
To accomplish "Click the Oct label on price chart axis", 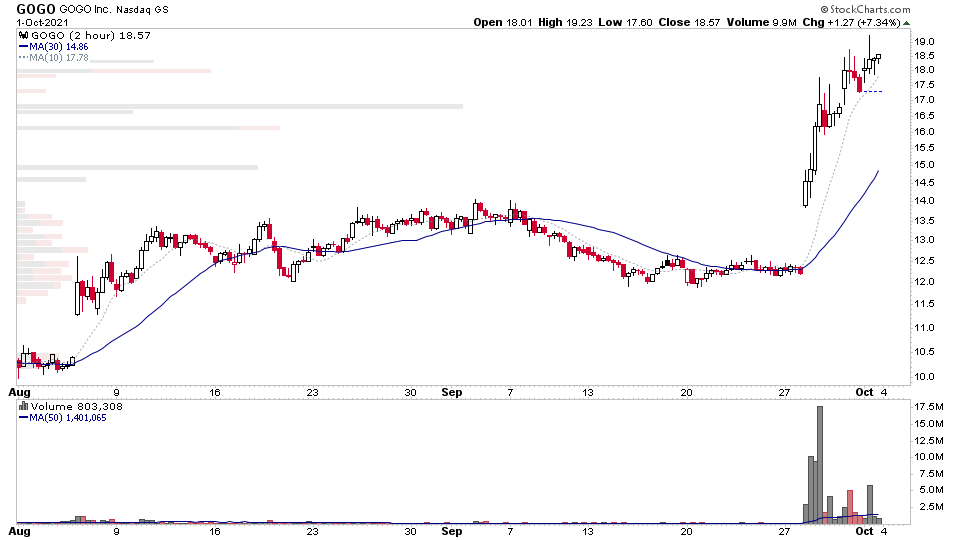I will pos(864,392).
